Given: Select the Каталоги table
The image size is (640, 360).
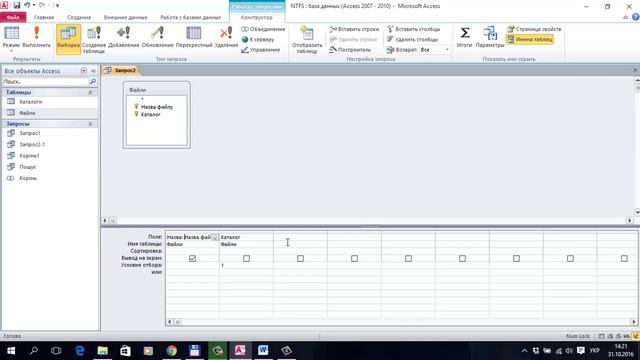Looking at the screenshot, I should coord(50,102).
